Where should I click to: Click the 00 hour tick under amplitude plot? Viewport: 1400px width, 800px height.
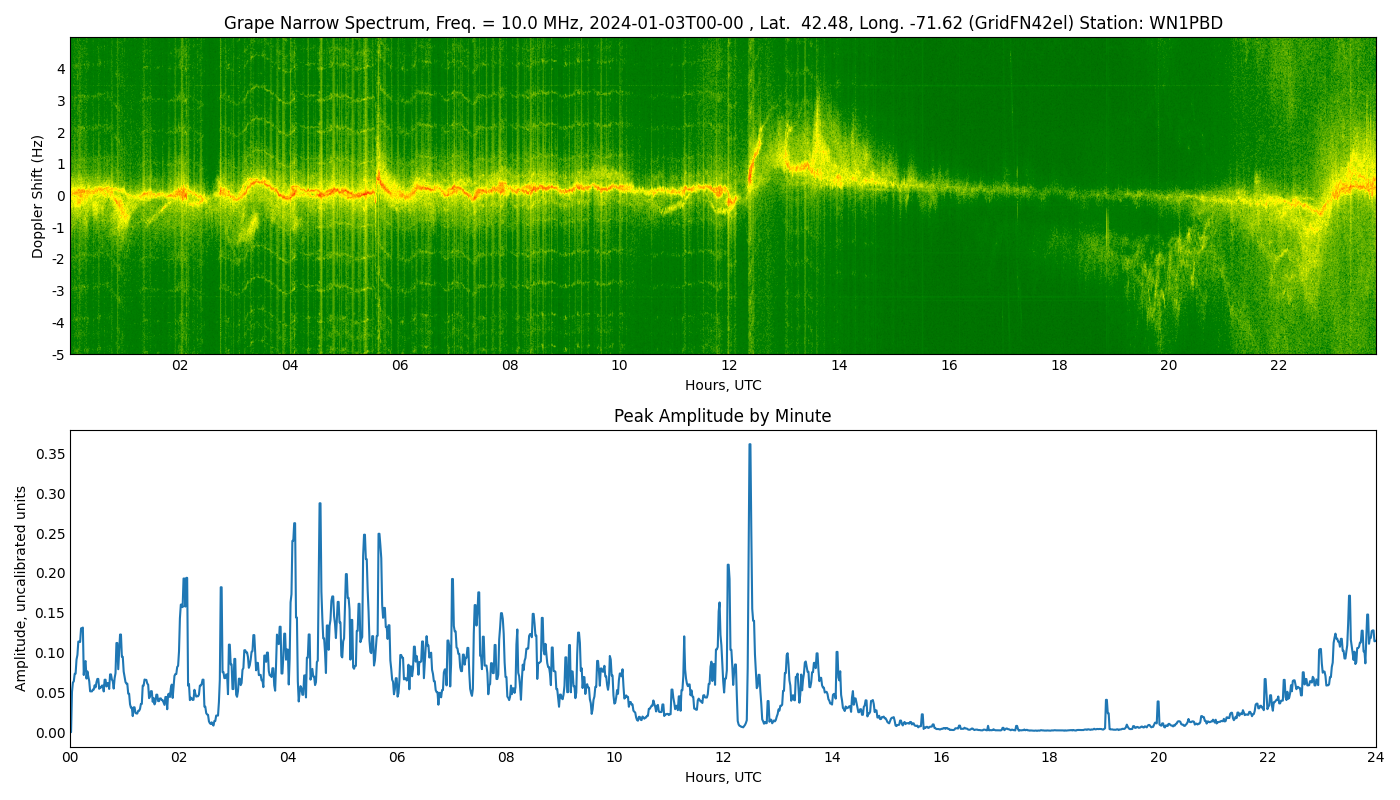(70, 758)
